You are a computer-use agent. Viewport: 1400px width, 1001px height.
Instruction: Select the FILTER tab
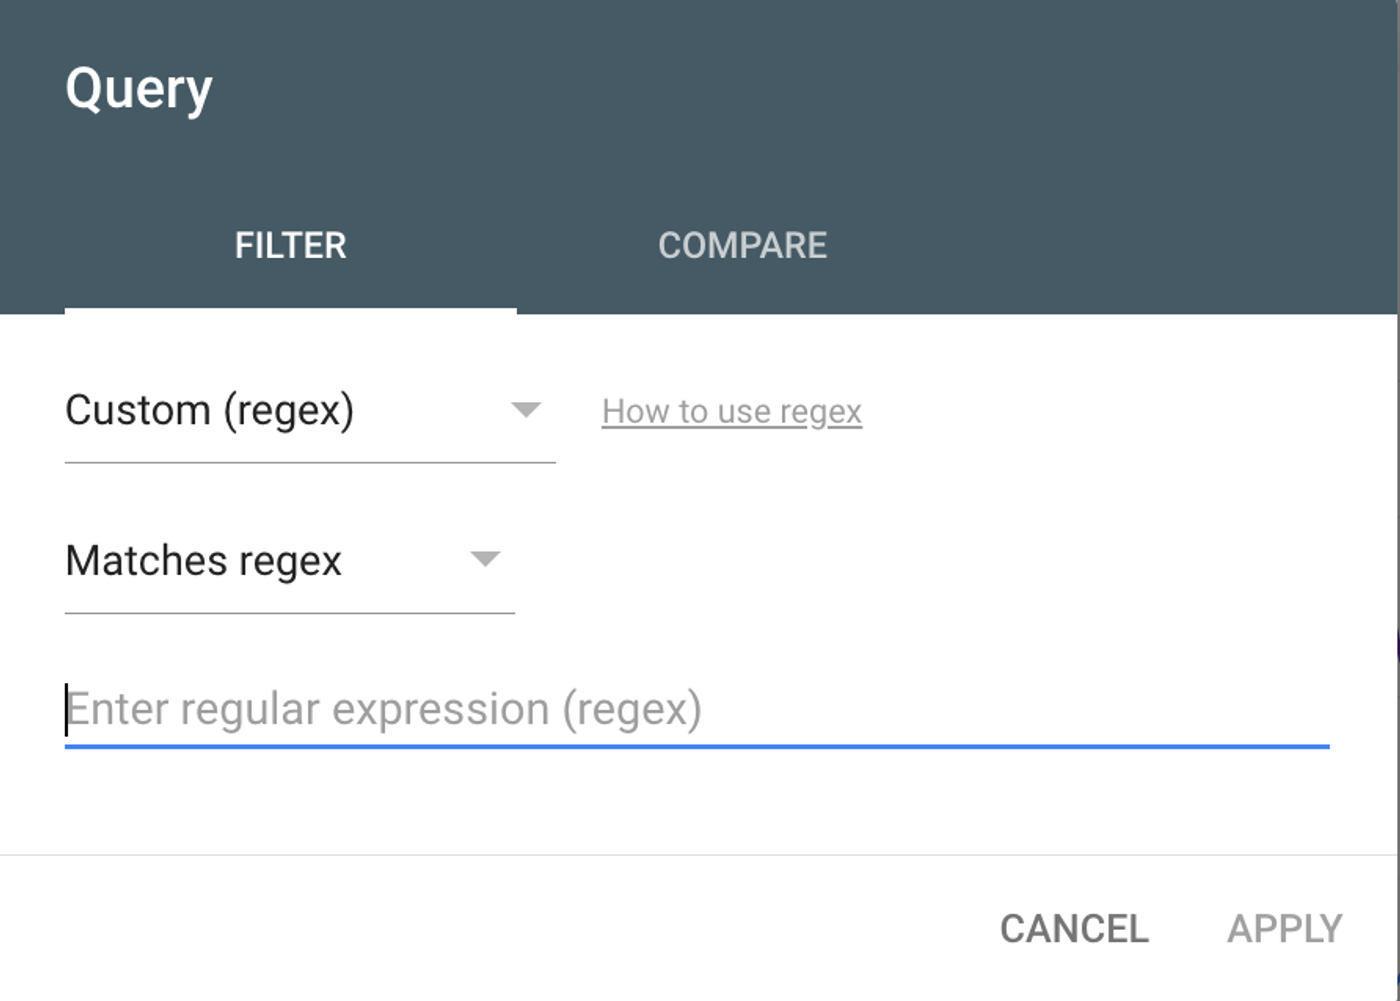pos(291,245)
